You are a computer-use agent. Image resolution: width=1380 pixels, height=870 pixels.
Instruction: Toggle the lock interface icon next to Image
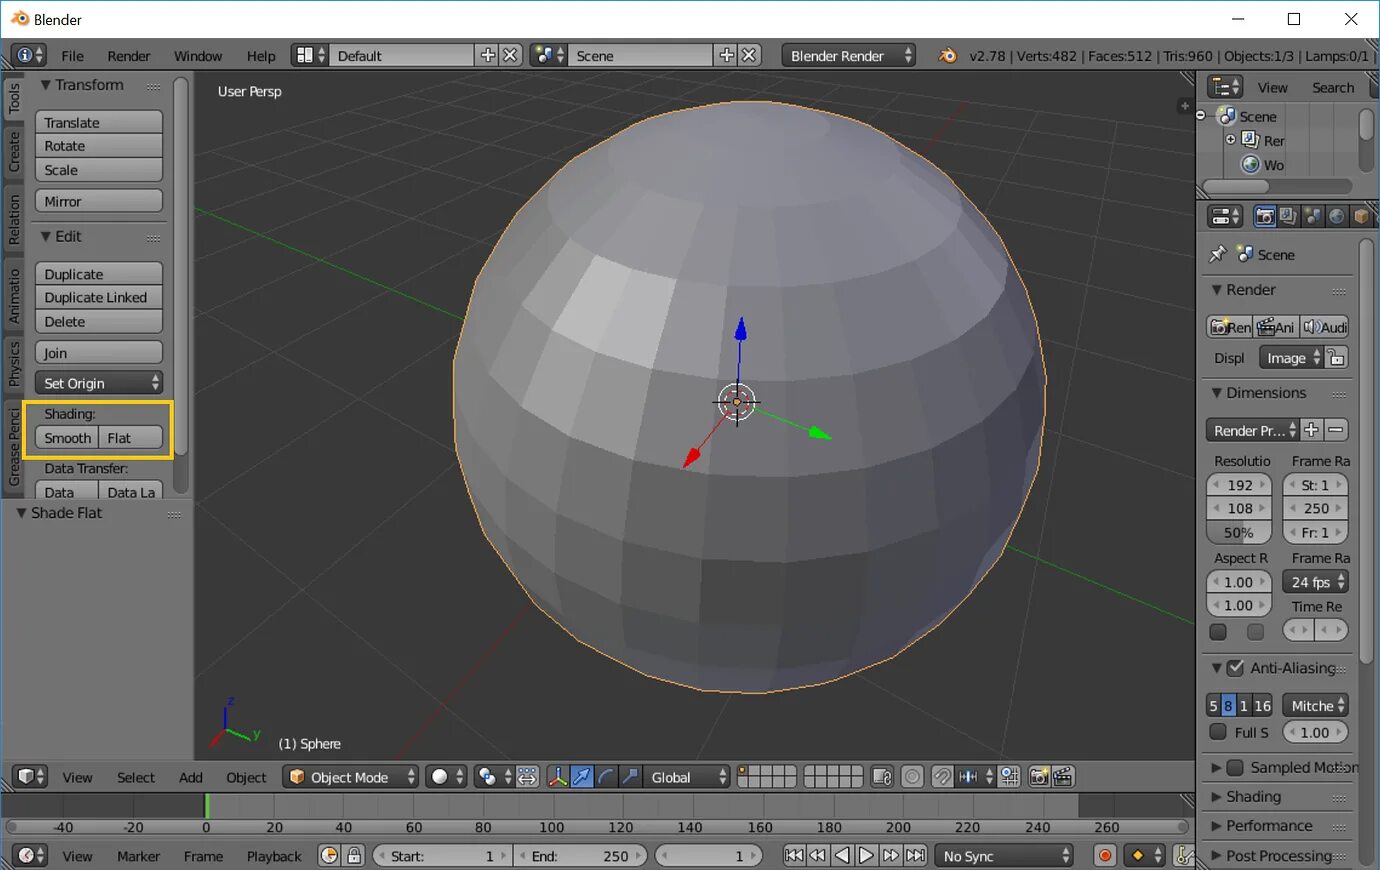point(1337,358)
